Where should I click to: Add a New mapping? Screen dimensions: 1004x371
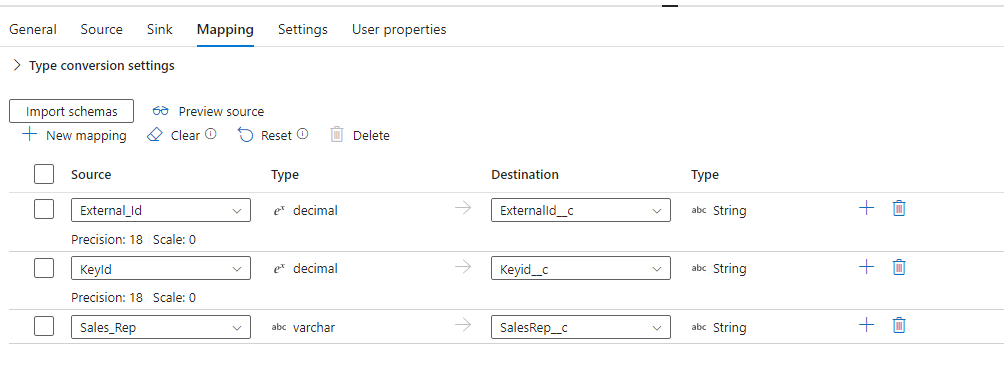74,135
